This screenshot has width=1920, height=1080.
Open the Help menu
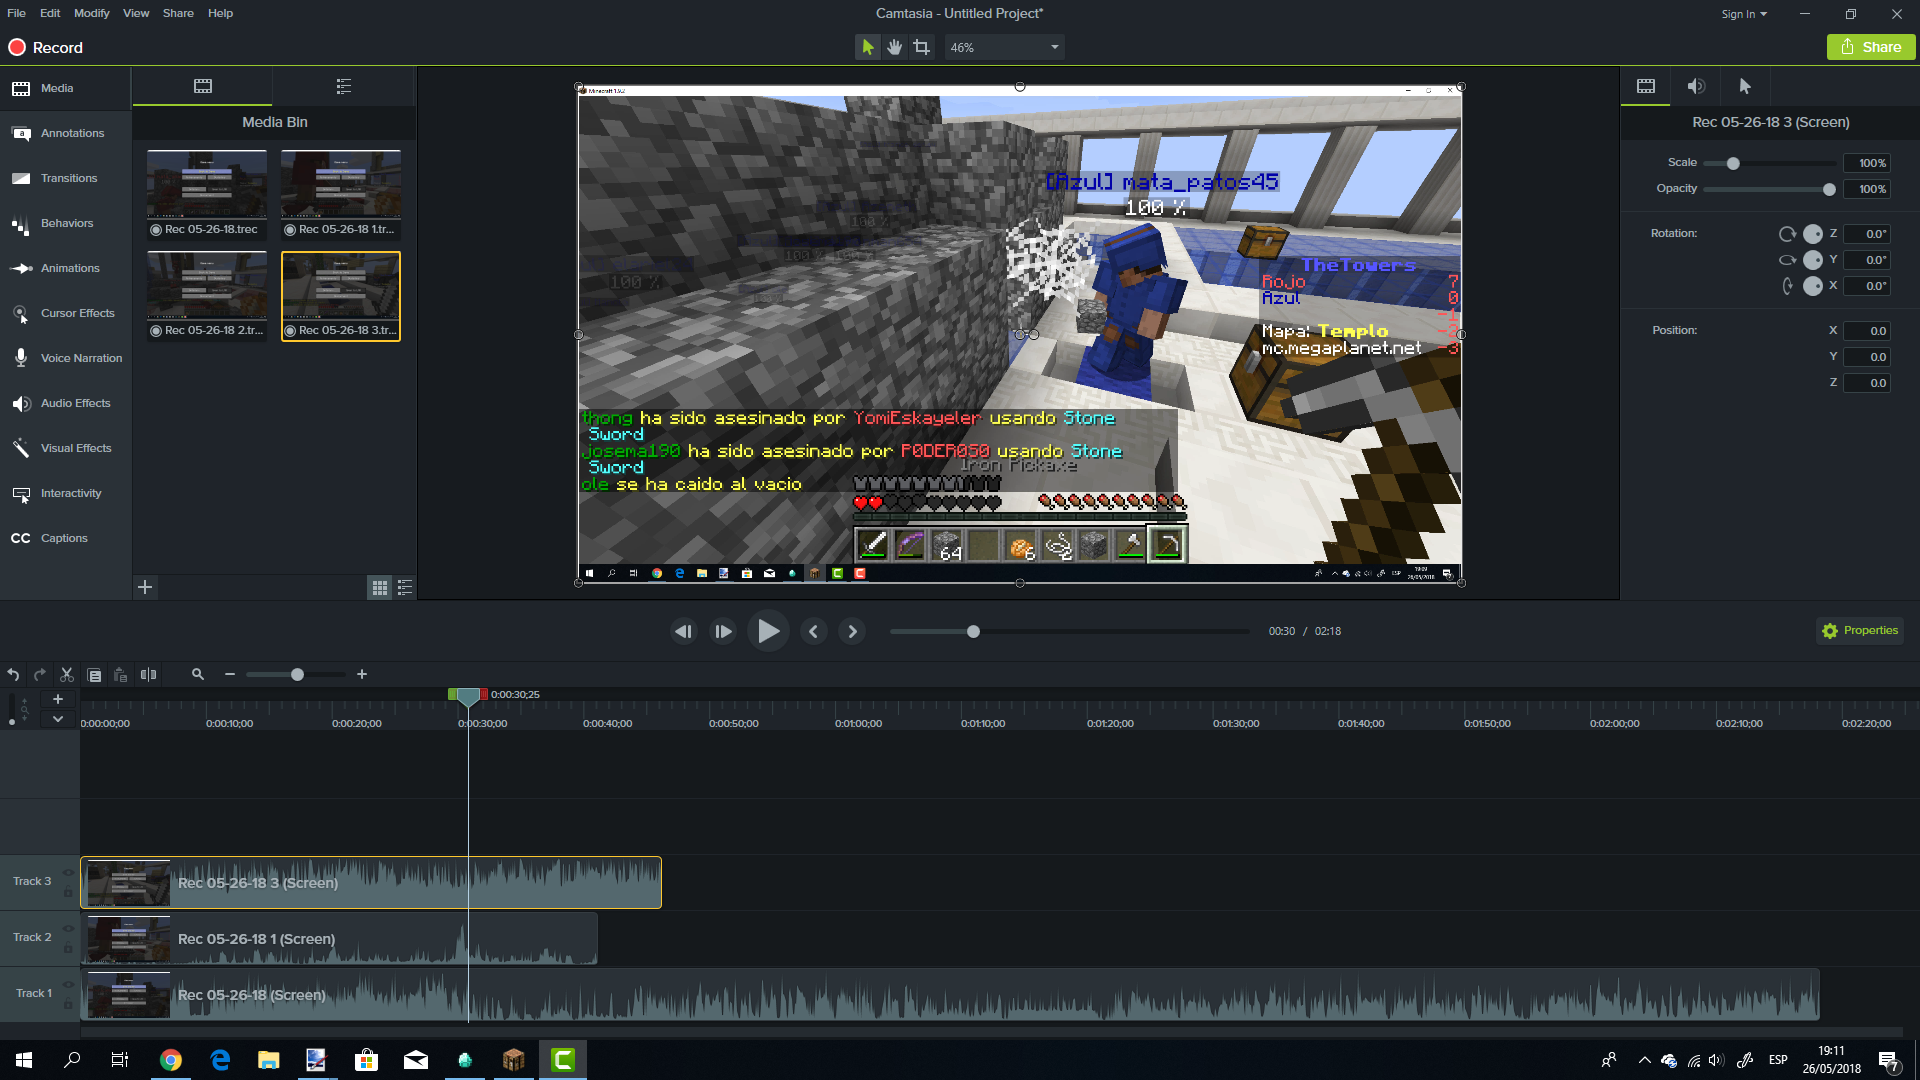pyautogui.click(x=220, y=13)
